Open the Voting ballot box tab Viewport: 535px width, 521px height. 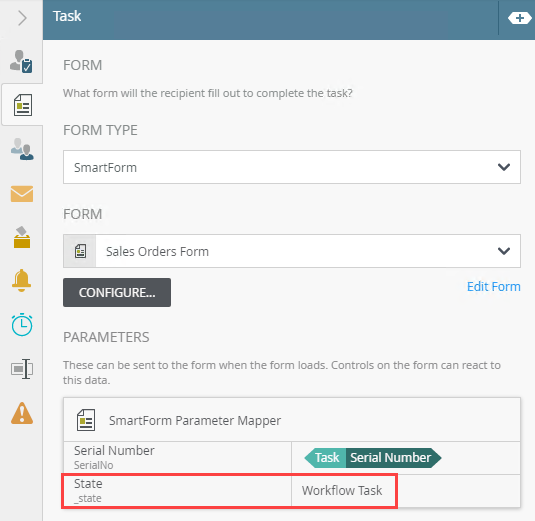(x=22, y=237)
